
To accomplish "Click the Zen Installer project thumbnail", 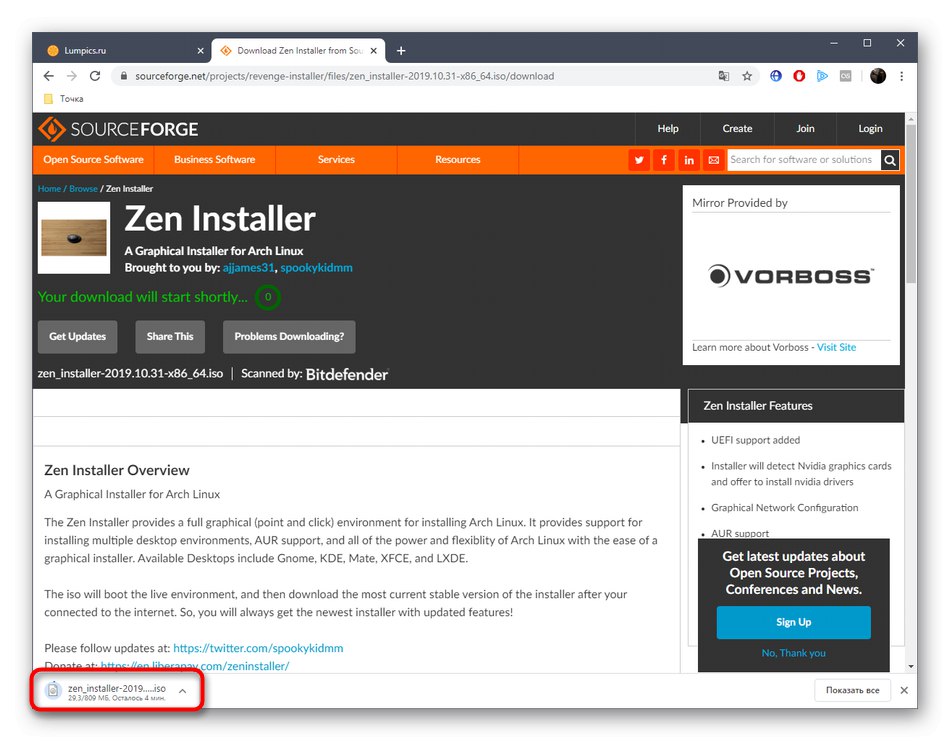I will click(74, 238).
